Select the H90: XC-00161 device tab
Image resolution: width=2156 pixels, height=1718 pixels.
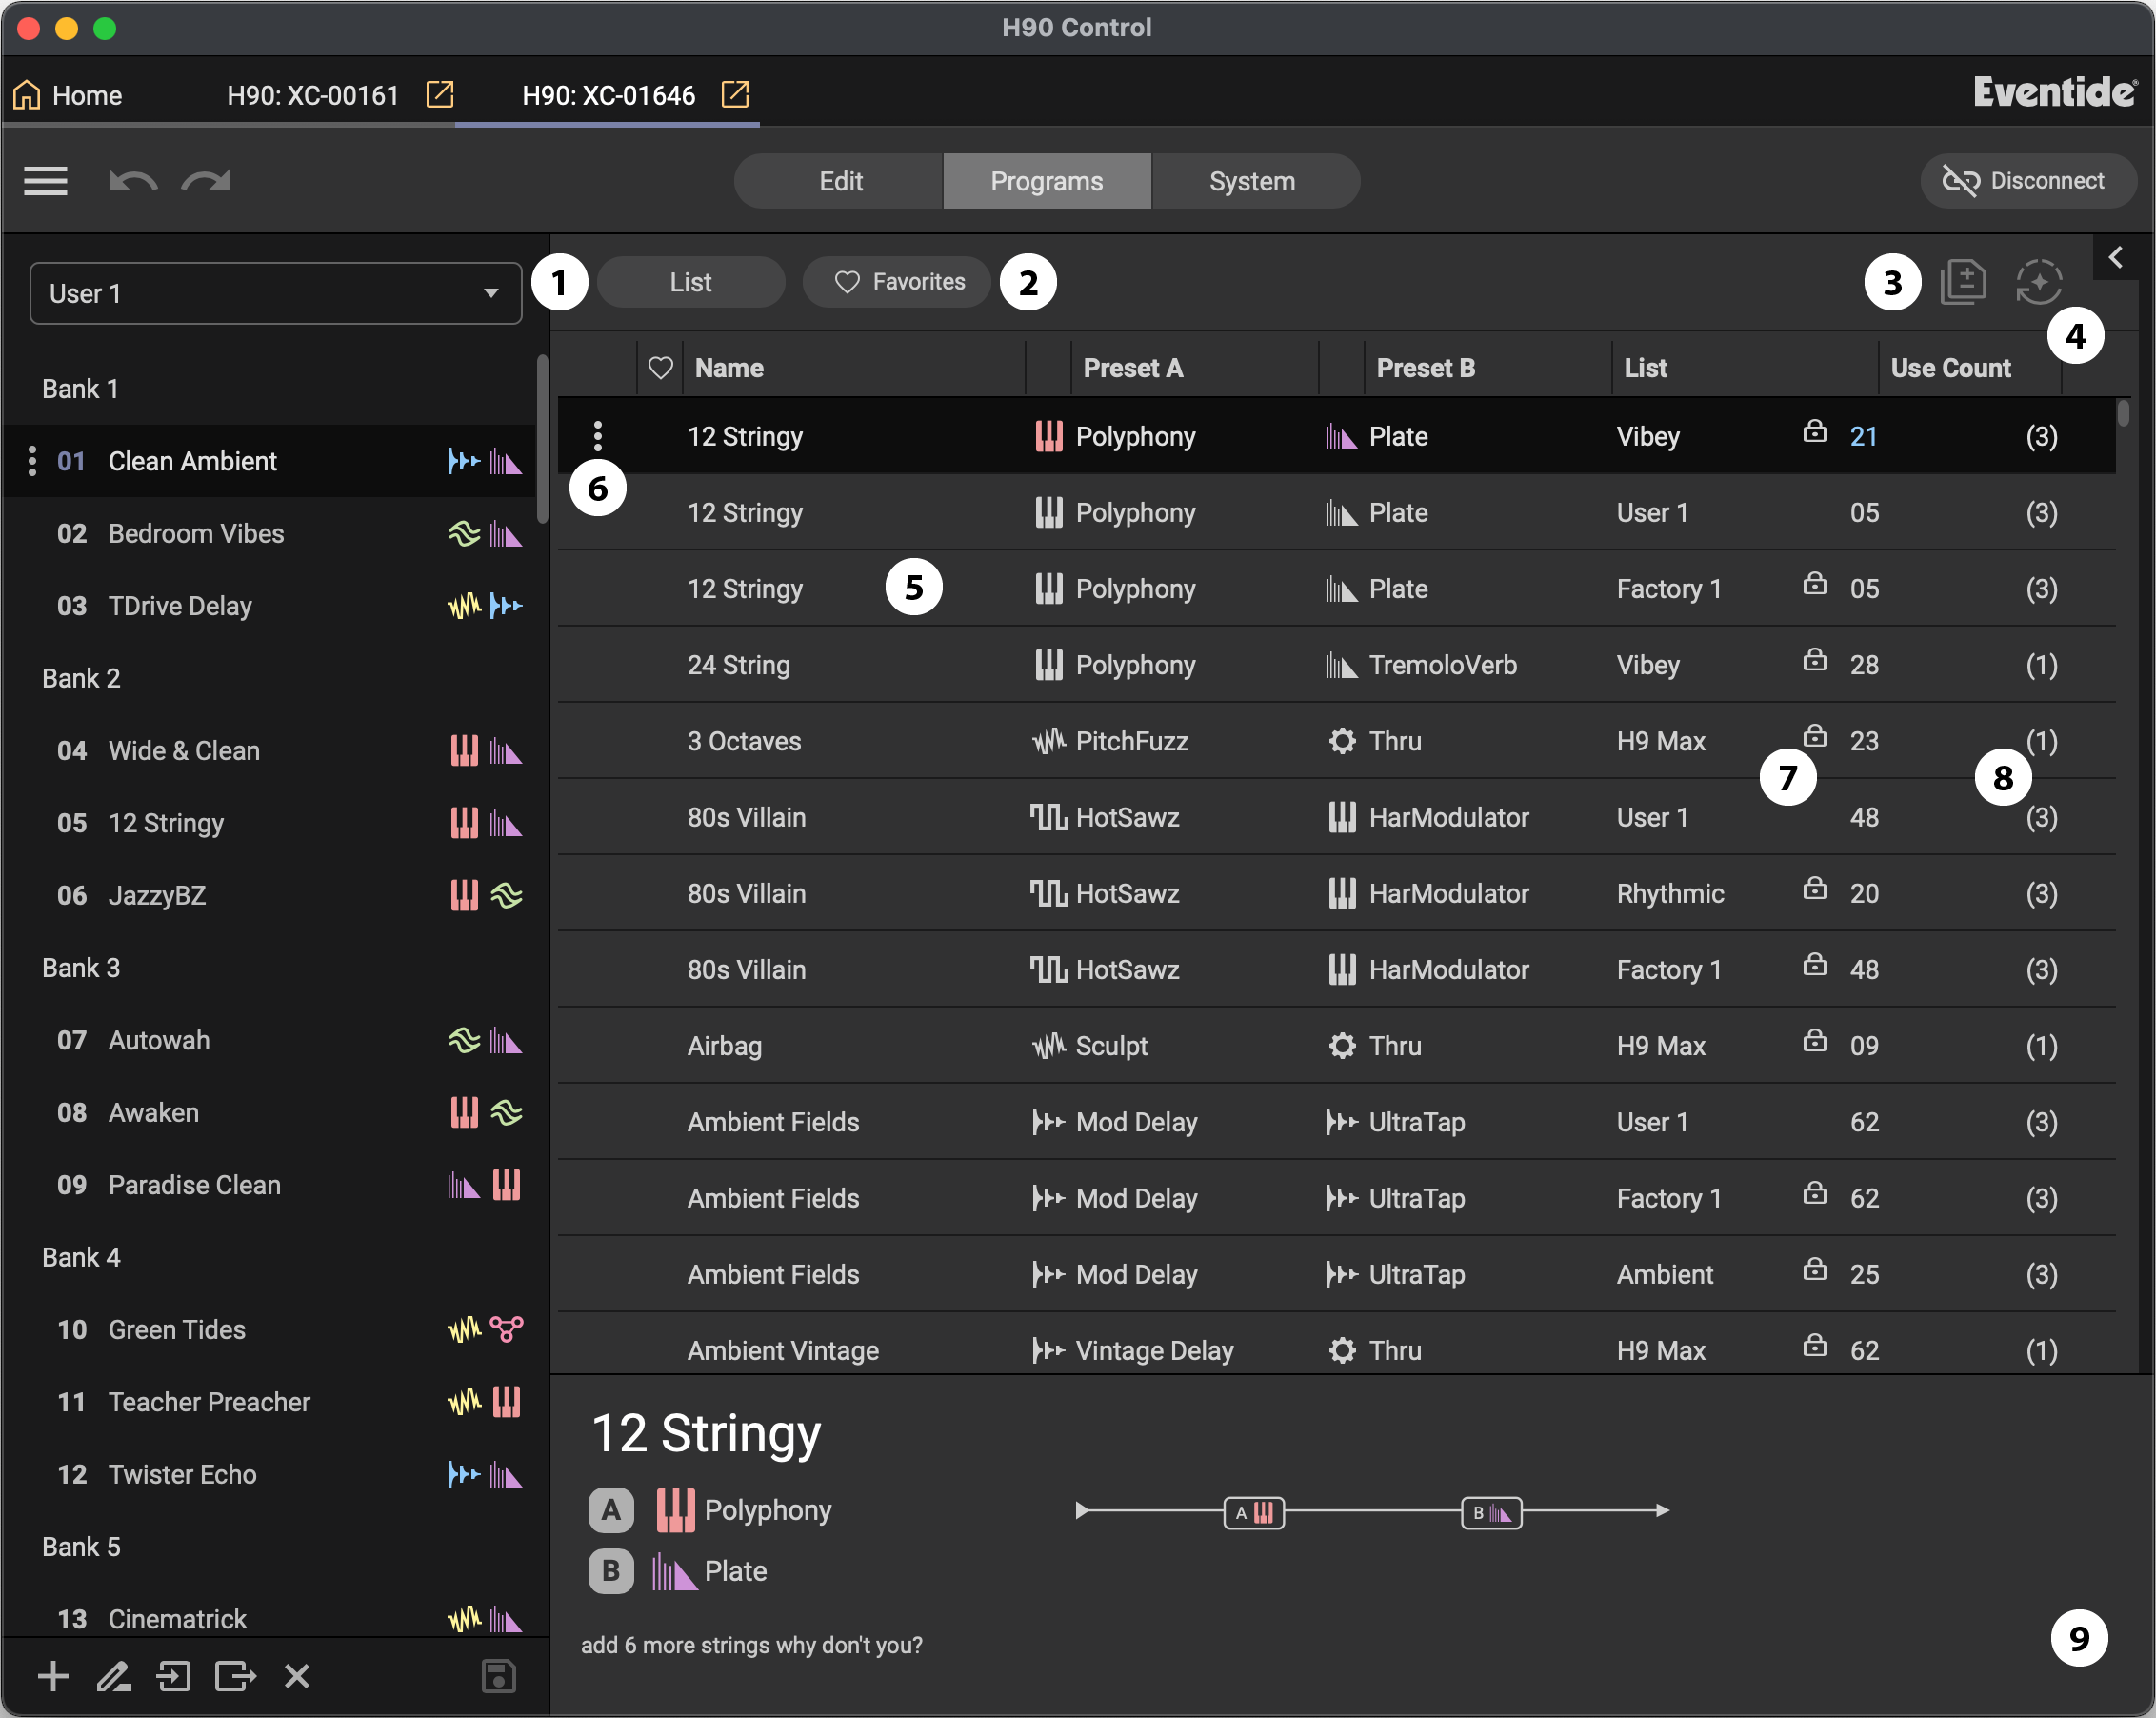(x=313, y=95)
